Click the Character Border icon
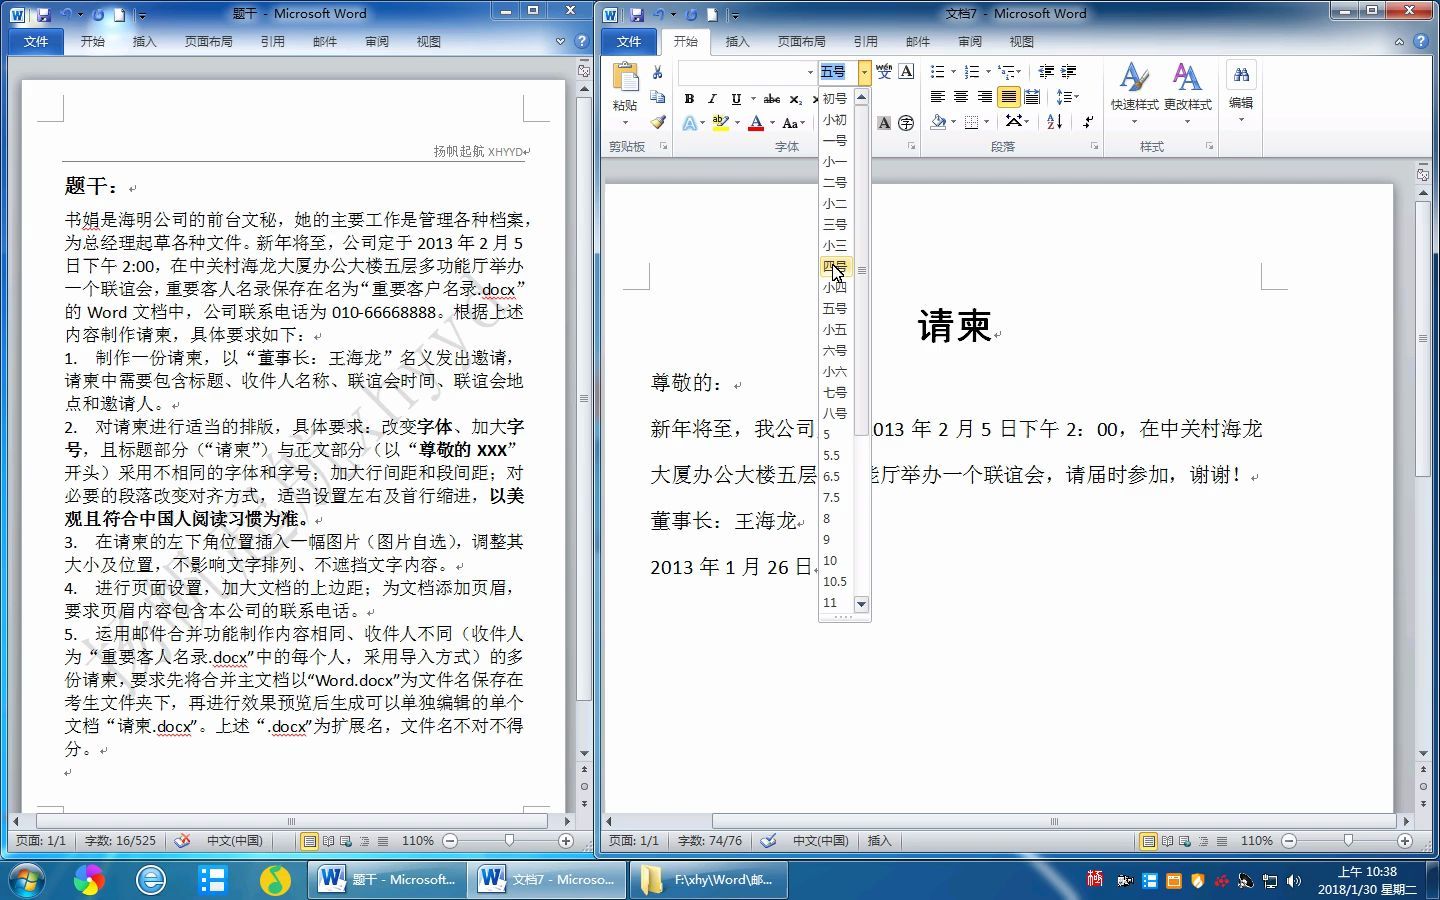The width and height of the screenshot is (1440, 900). coord(906,71)
